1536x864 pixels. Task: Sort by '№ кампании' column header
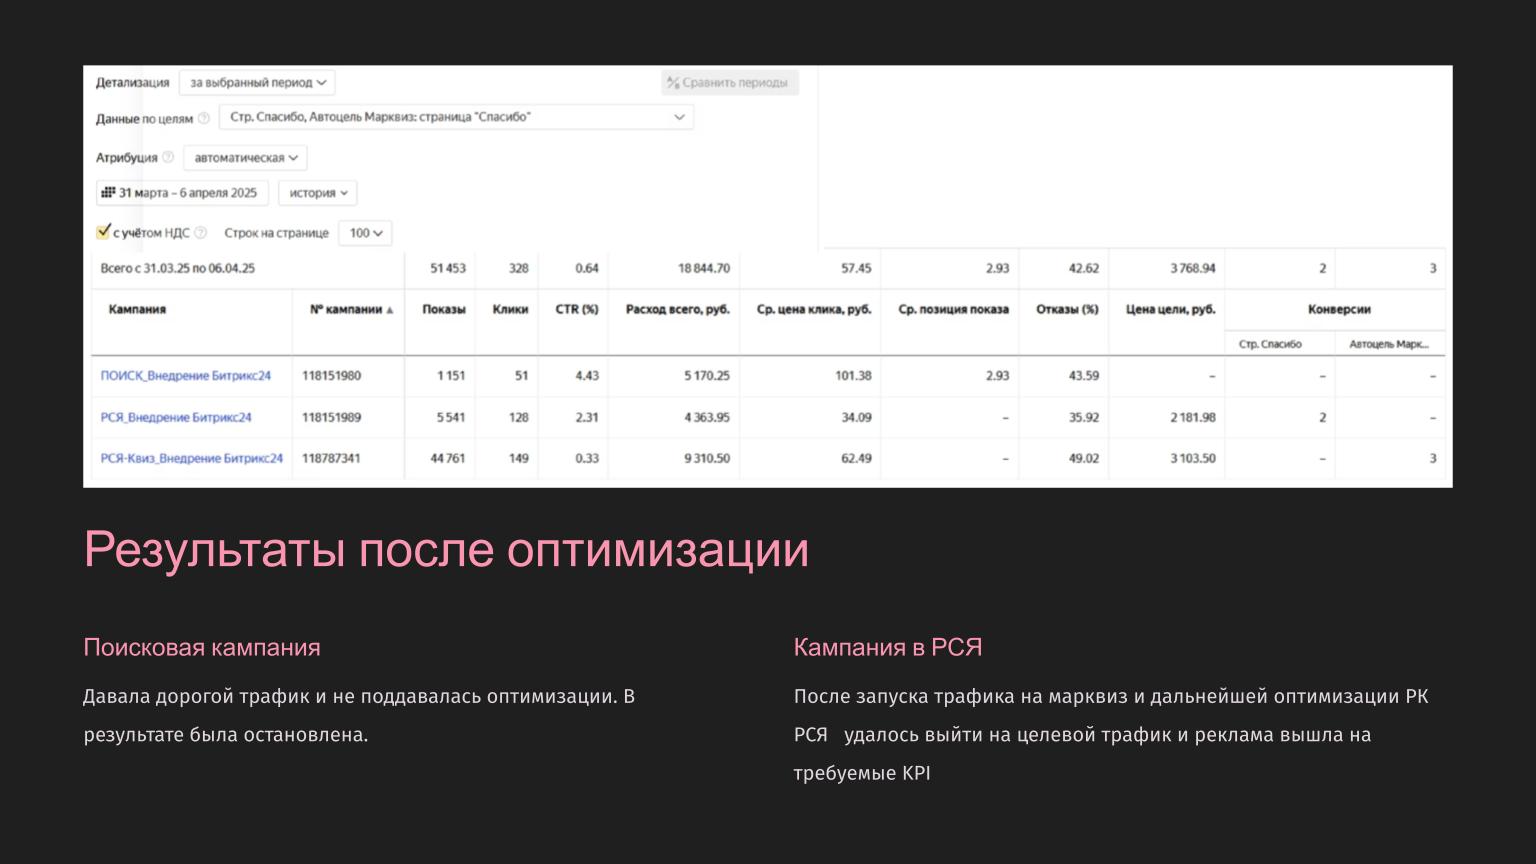coord(346,310)
